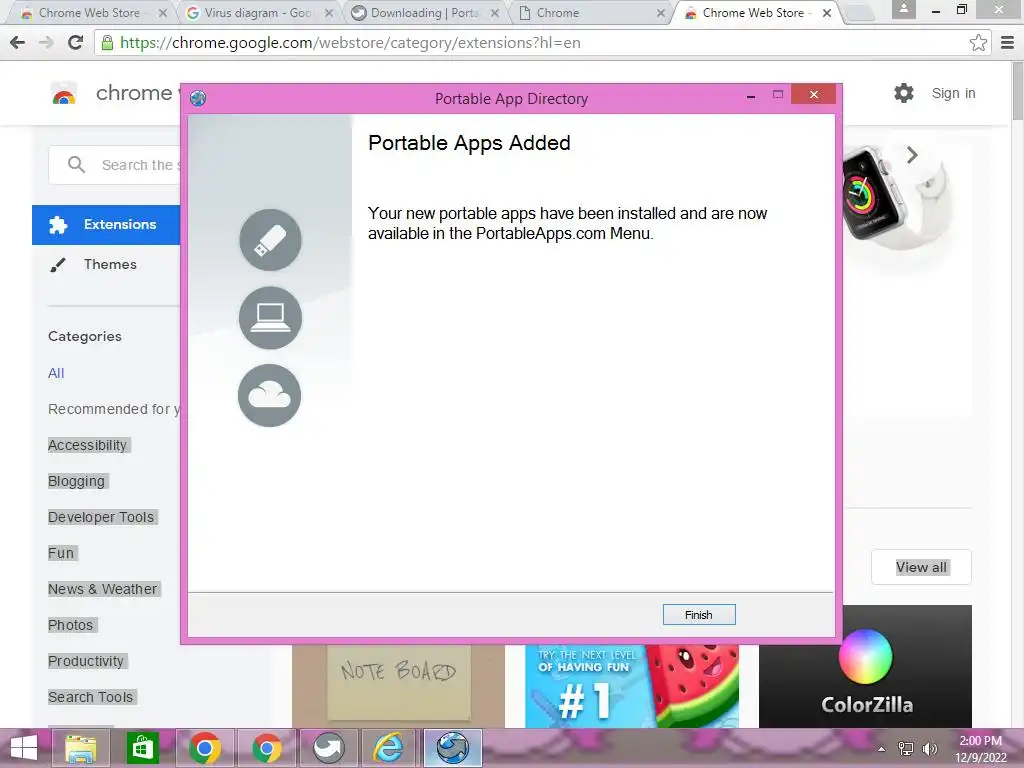
Task: Click the second Chrome taskbar icon
Action: 266,748
